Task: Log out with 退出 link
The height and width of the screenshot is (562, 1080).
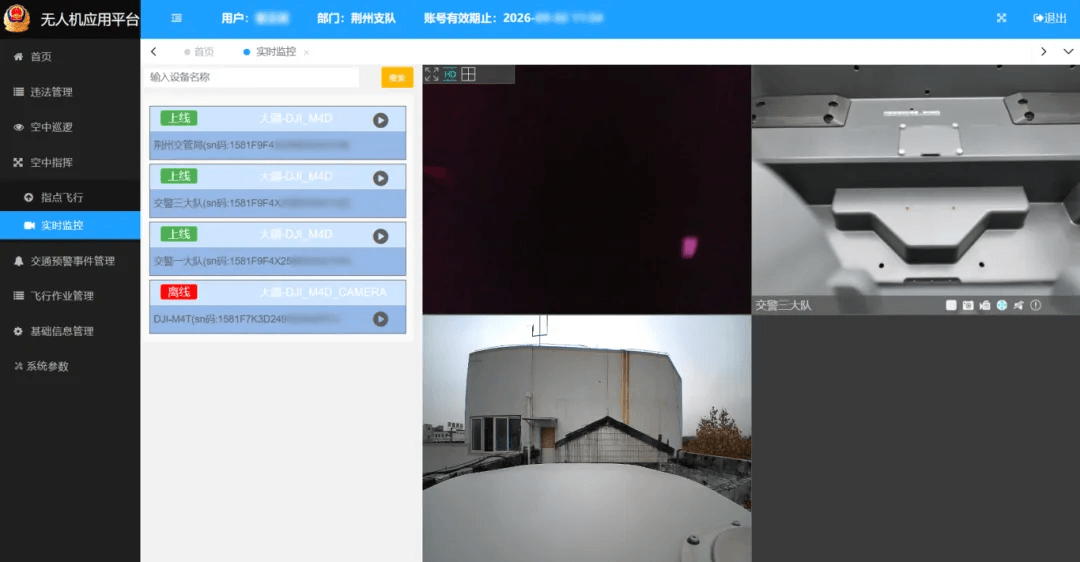Action: click(x=1050, y=18)
